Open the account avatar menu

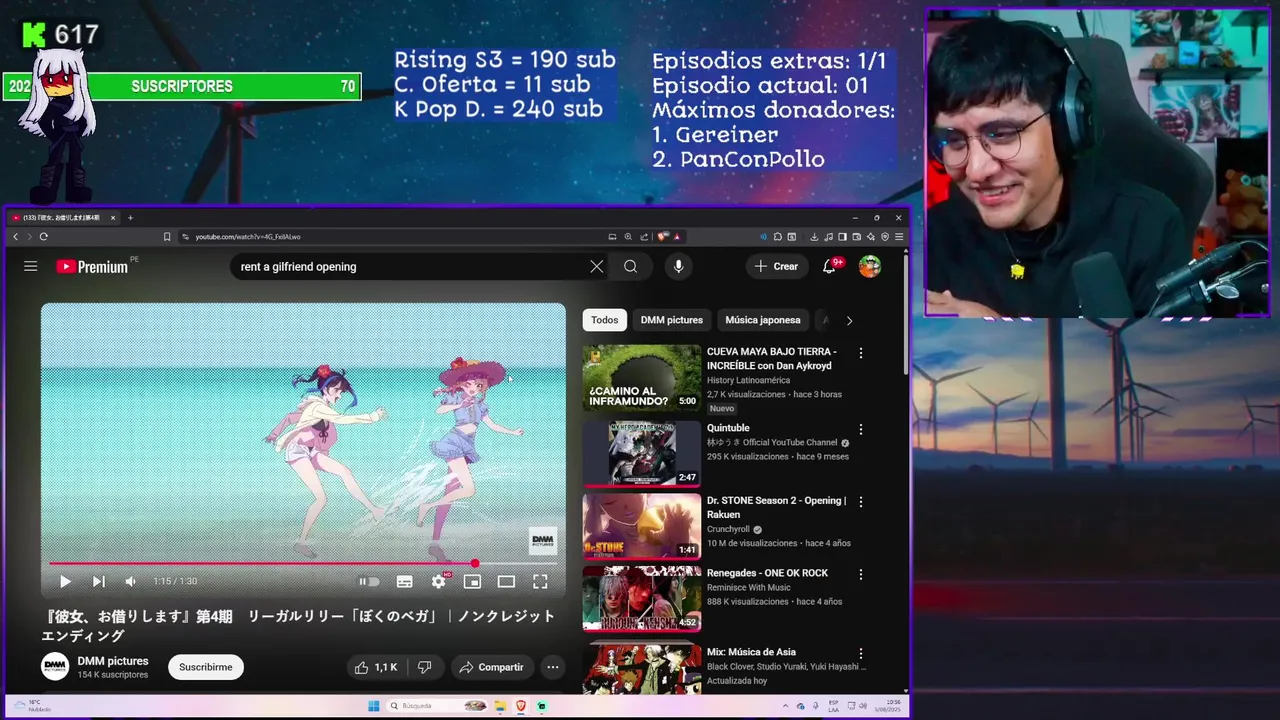point(870,266)
